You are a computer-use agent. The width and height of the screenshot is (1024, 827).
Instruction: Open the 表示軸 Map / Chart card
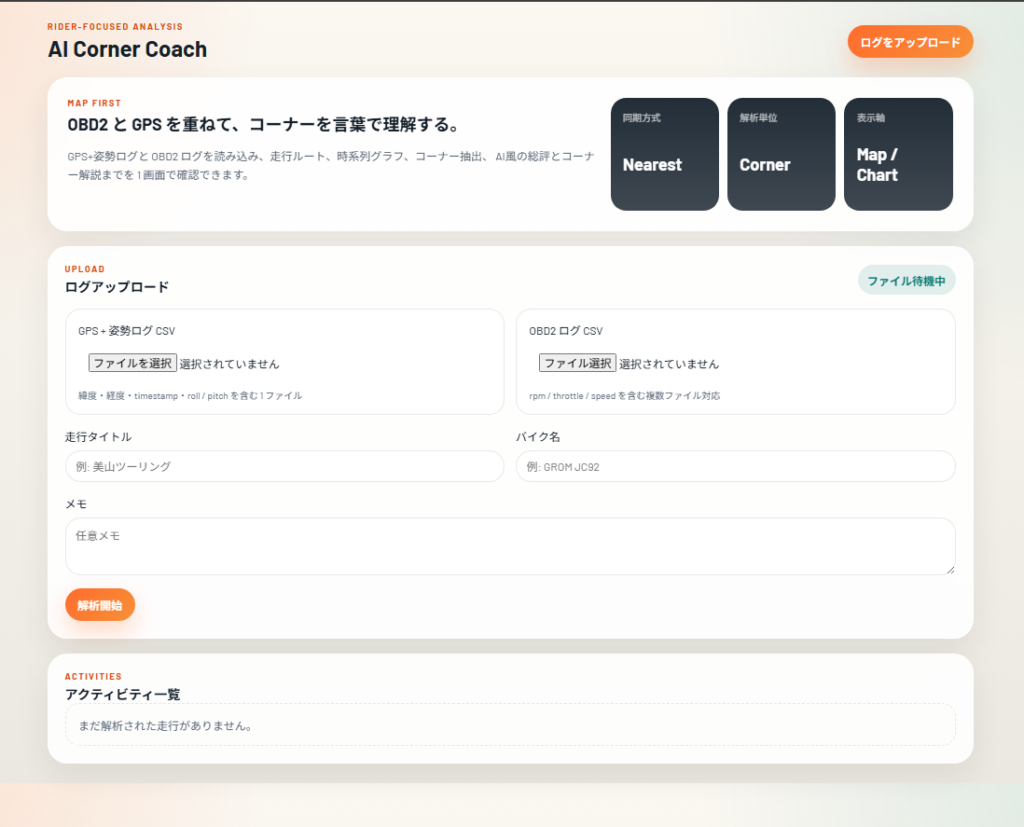click(x=898, y=154)
